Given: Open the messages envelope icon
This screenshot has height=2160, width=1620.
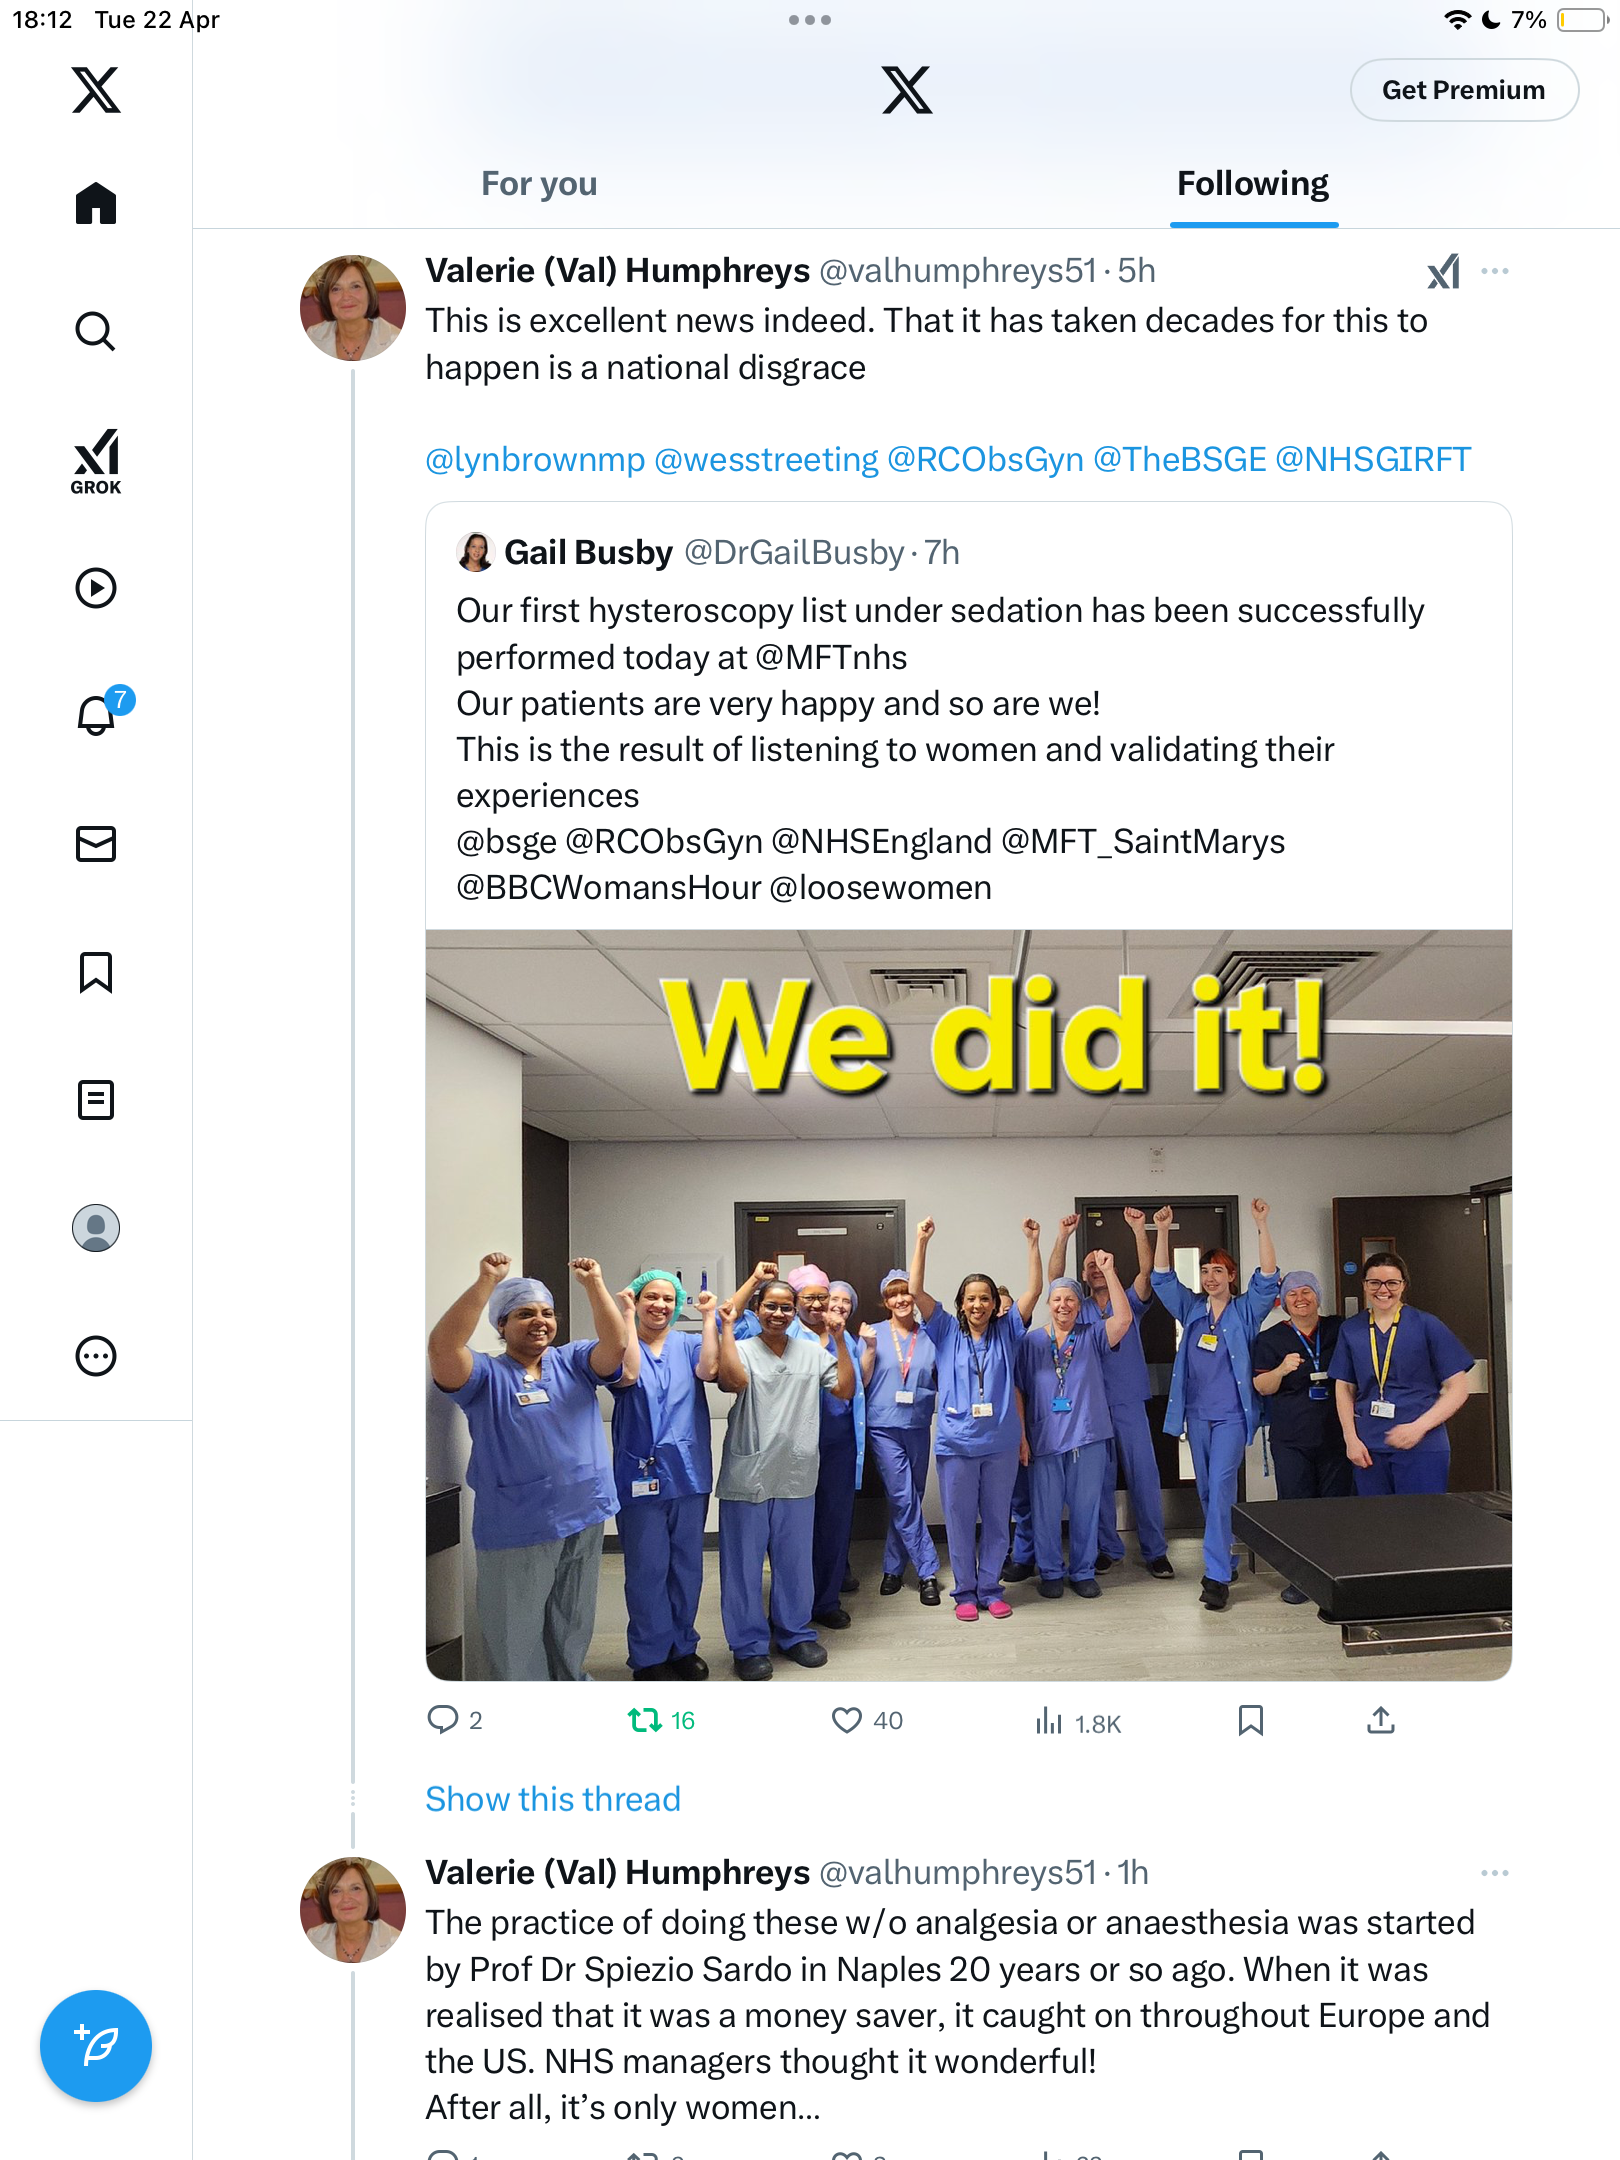Looking at the screenshot, I should pyautogui.click(x=96, y=843).
